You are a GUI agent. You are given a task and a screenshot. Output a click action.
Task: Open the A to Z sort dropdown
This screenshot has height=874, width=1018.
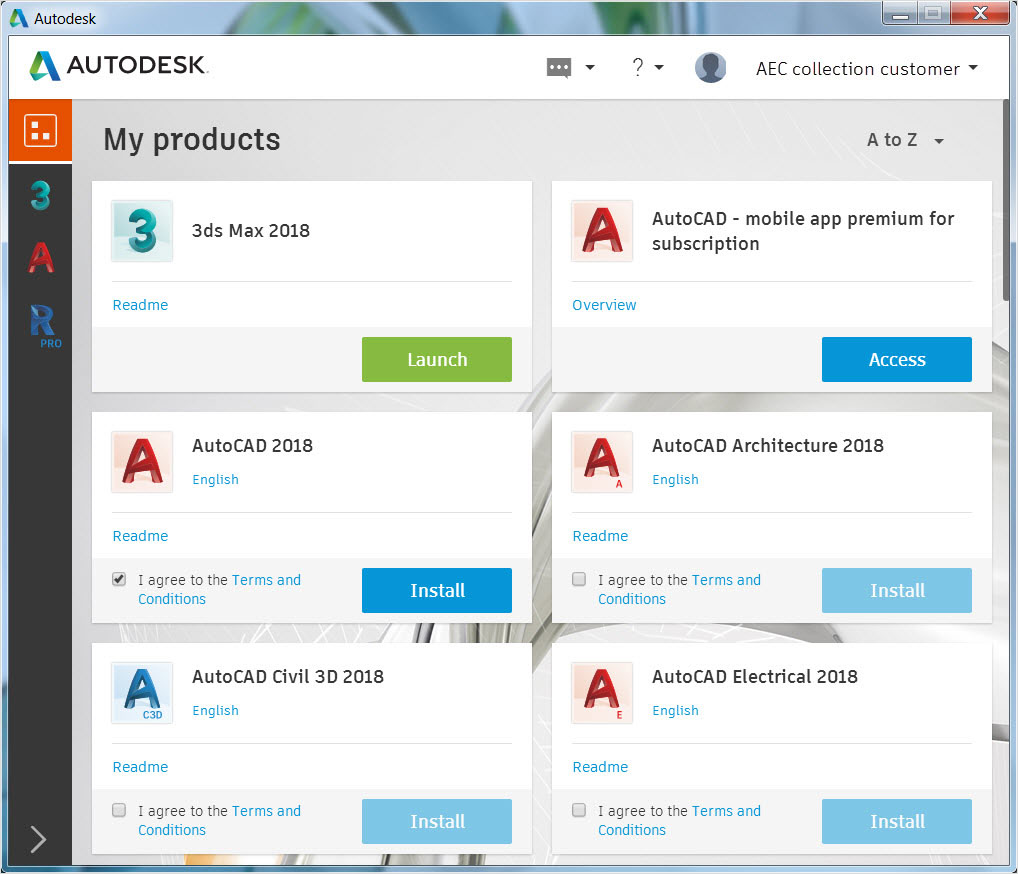(905, 140)
